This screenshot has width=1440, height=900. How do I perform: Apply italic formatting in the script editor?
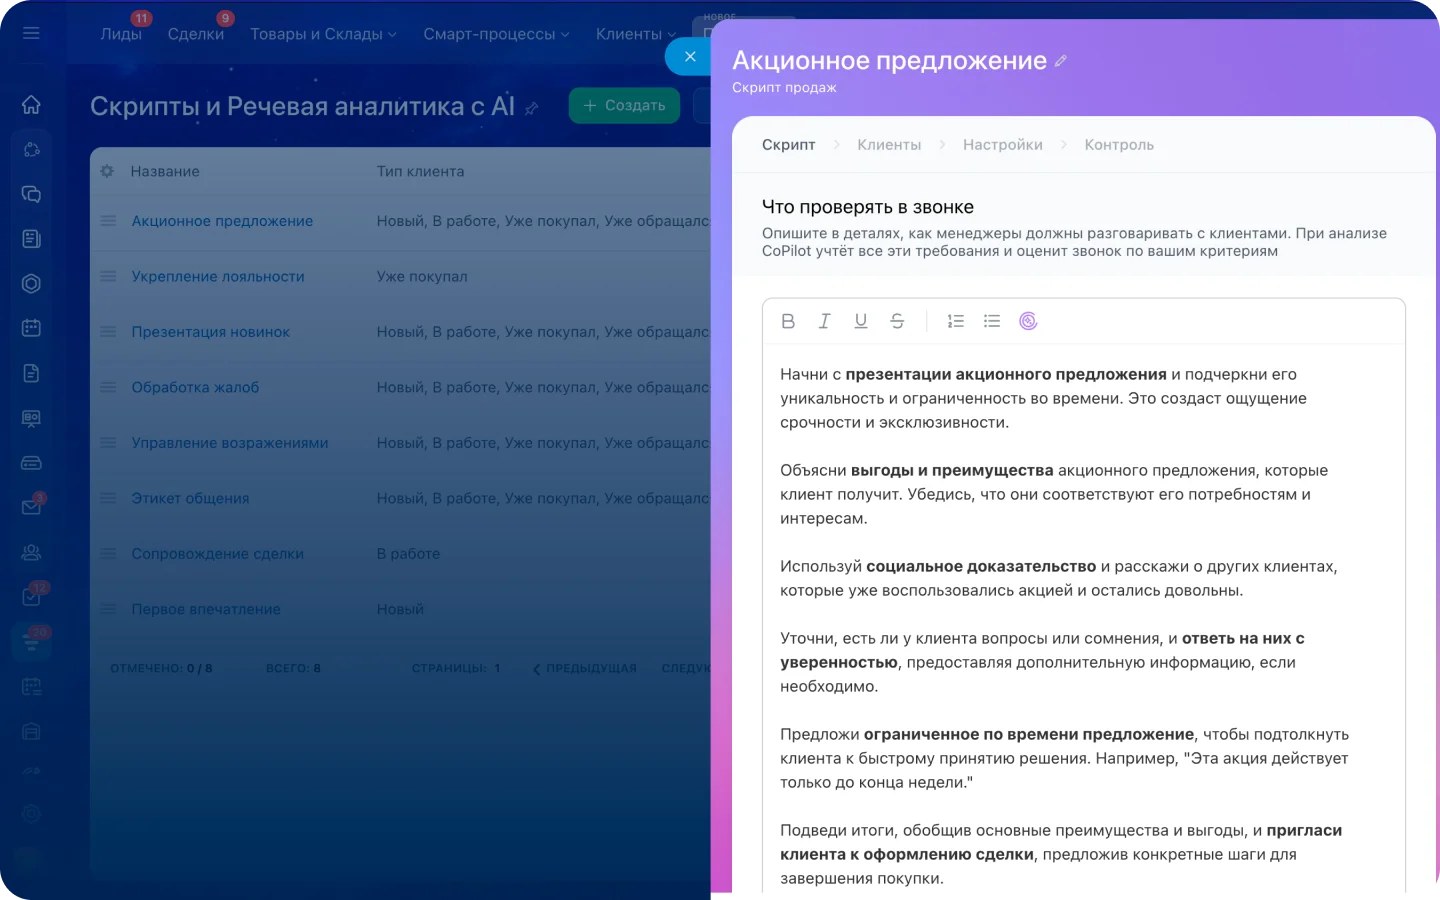824,320
